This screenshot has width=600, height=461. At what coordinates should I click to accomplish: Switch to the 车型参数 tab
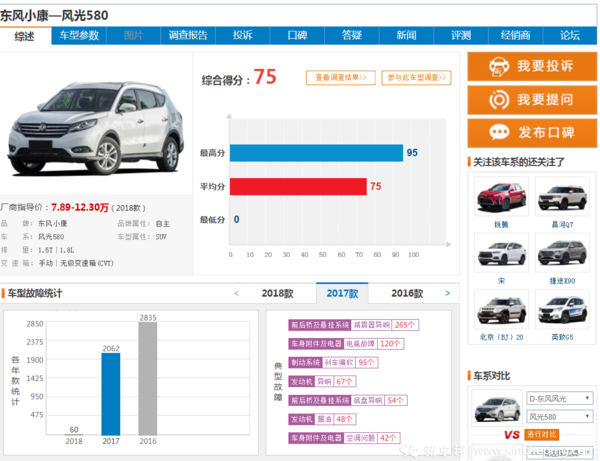pyautogui.click(x=79, y=35)
